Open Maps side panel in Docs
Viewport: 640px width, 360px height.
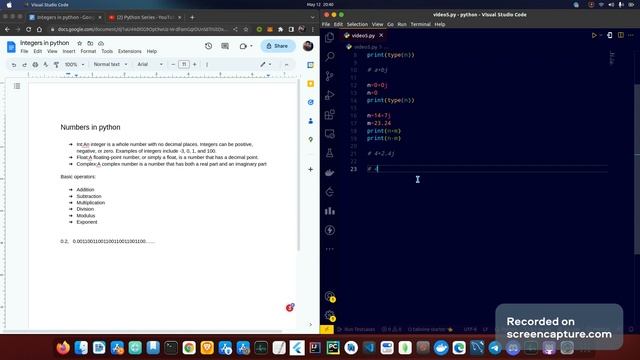pyautogui.click(x=310, y=140)
